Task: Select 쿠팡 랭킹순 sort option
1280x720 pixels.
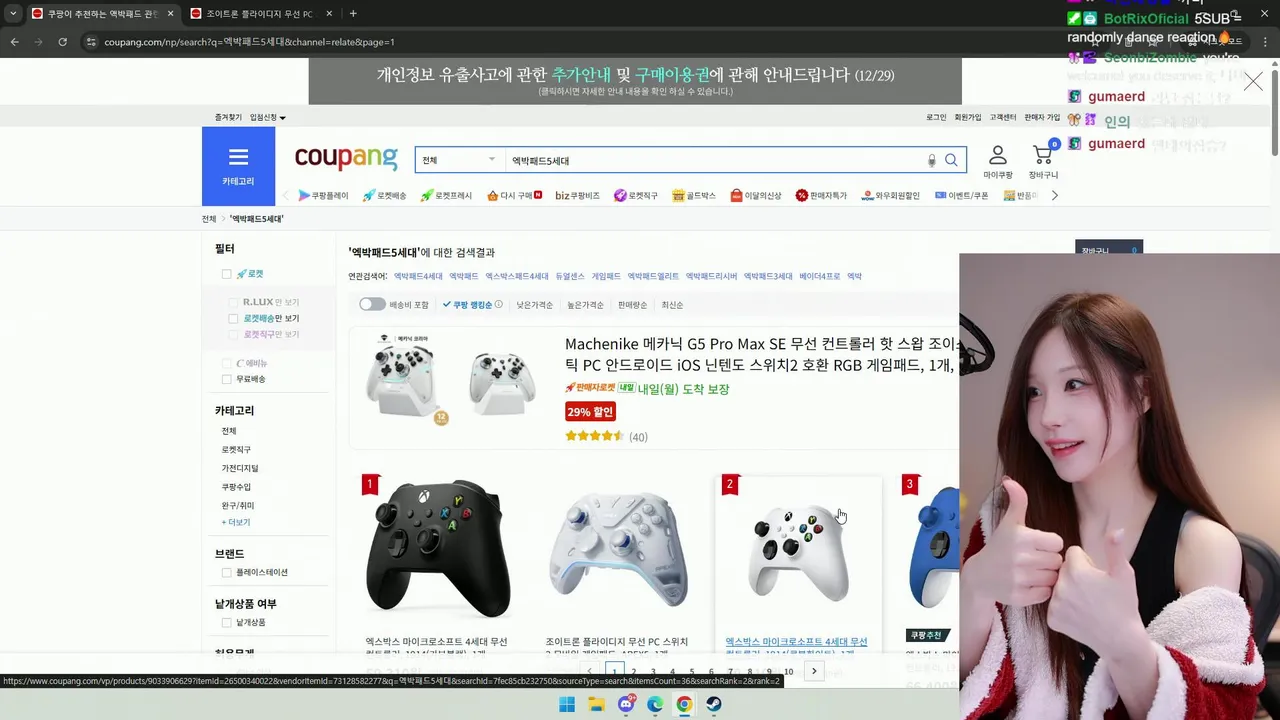Action: click(472, 305)
